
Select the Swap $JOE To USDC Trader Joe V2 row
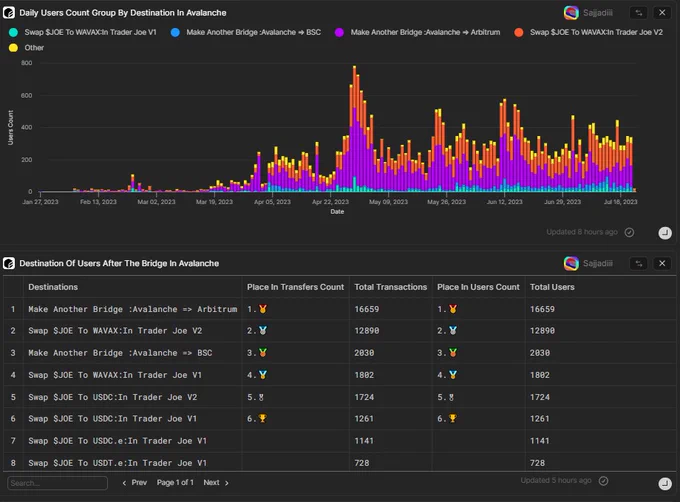click(340, 397)
